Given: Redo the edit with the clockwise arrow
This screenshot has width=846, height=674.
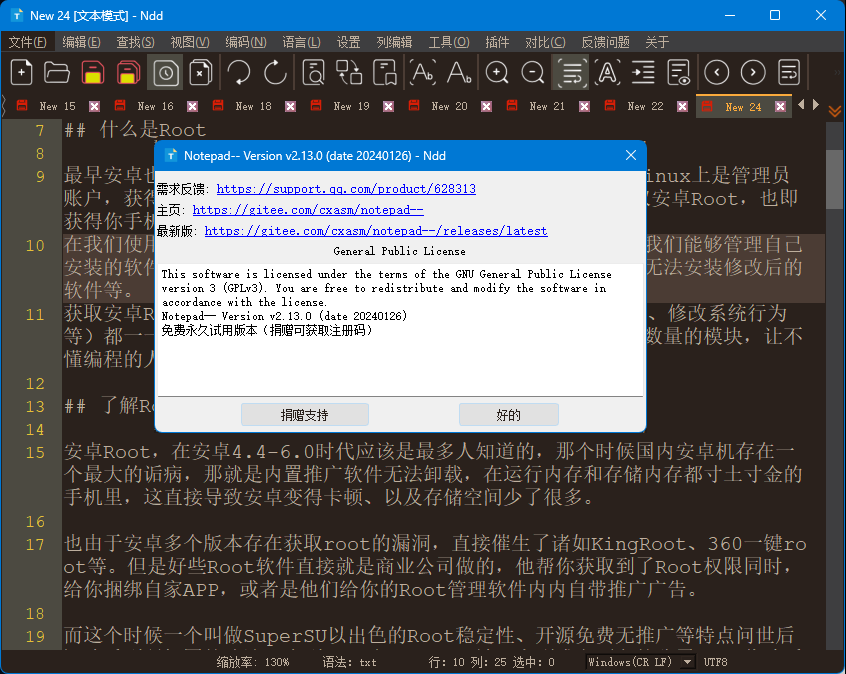Looking at the screenshot, I should [x=275, y=72].
